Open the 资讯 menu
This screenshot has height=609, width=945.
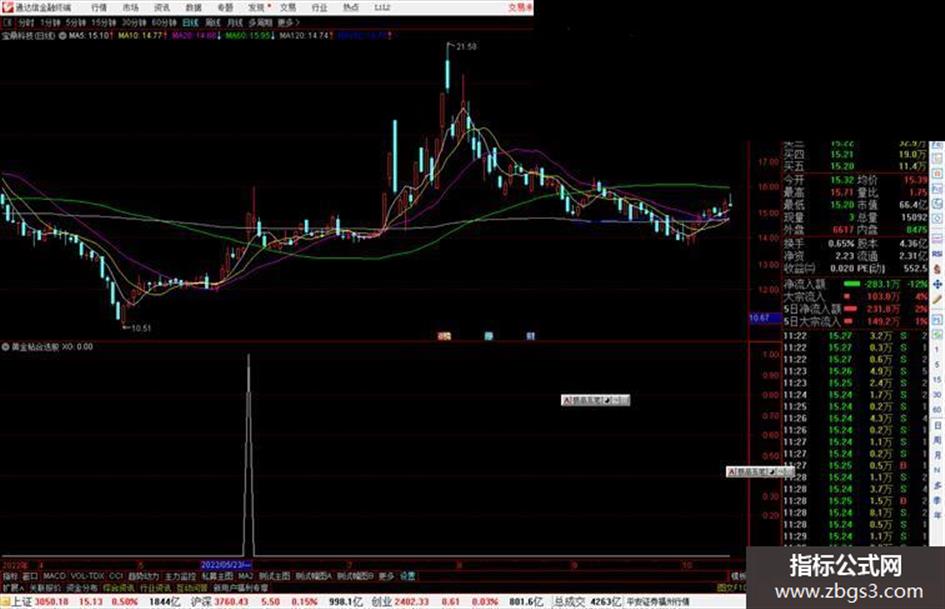point(162,7)
